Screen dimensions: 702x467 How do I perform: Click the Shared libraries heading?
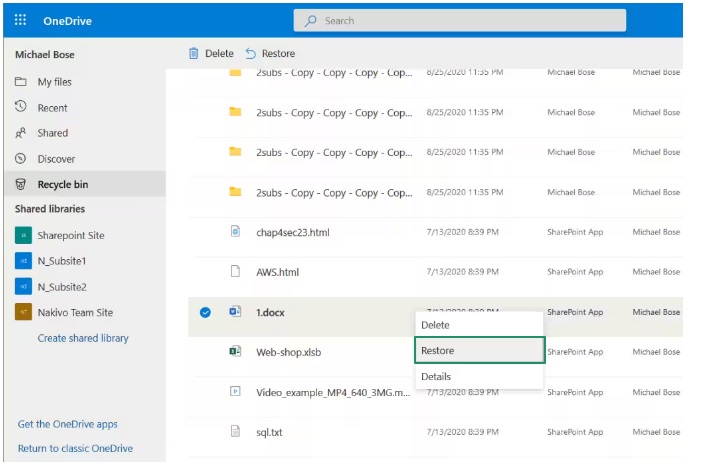[50, 209]
